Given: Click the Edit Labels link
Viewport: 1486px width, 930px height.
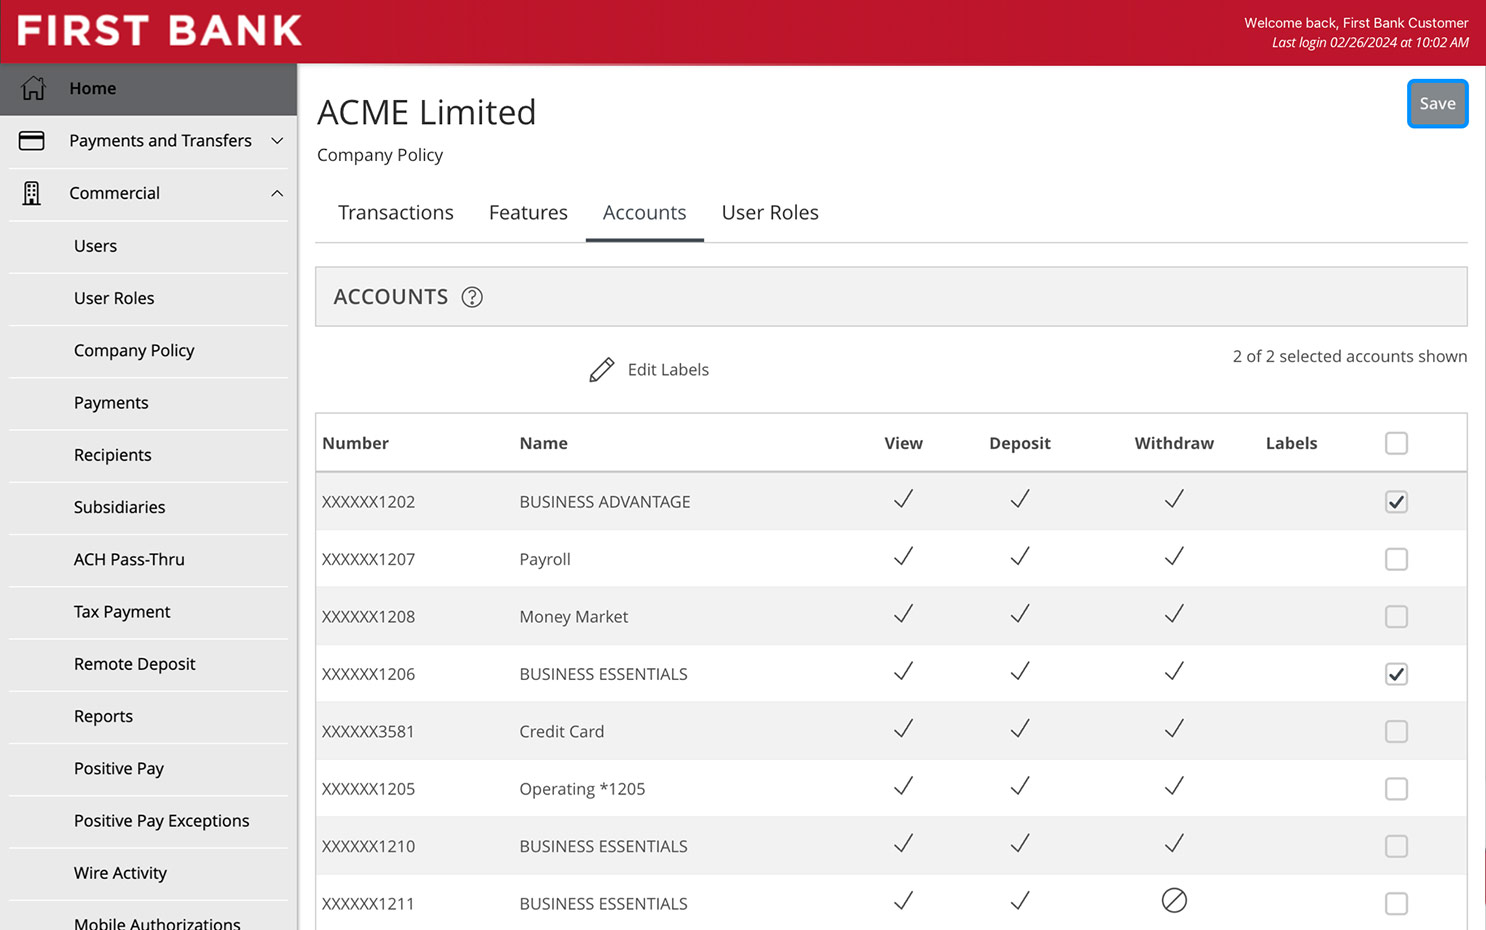Looking at the screenshot, I should (668, 370).
